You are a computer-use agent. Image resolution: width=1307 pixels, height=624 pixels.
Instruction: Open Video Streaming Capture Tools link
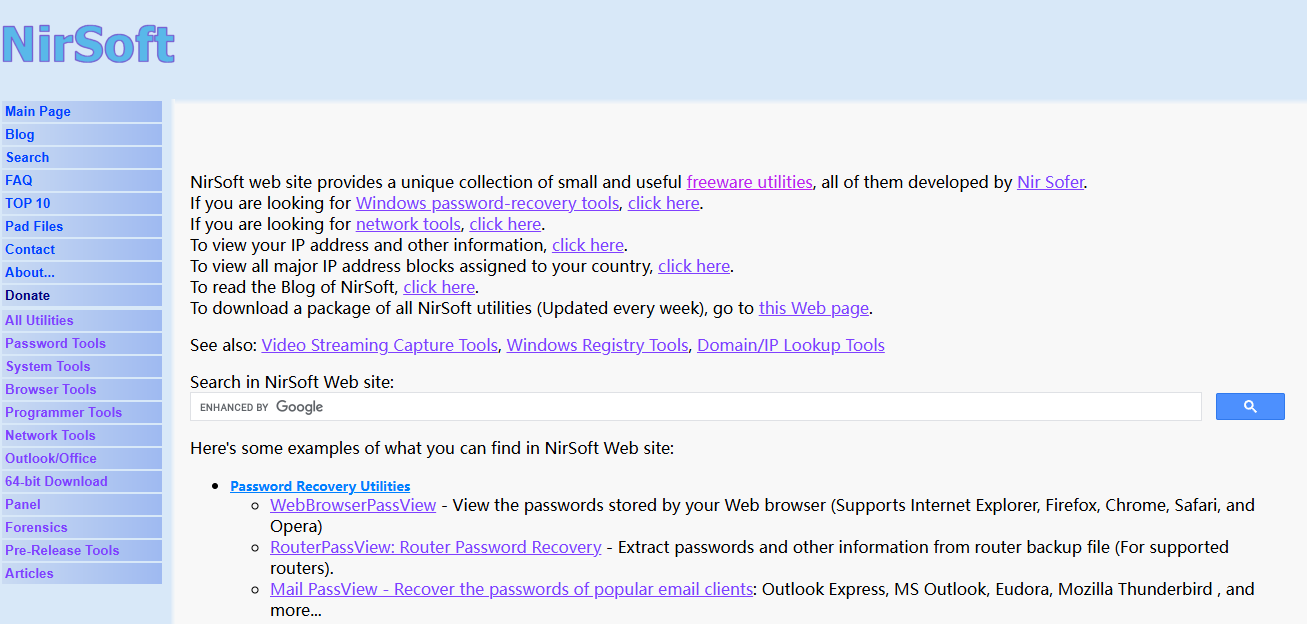pyautogui.click(x=380, y=345)
